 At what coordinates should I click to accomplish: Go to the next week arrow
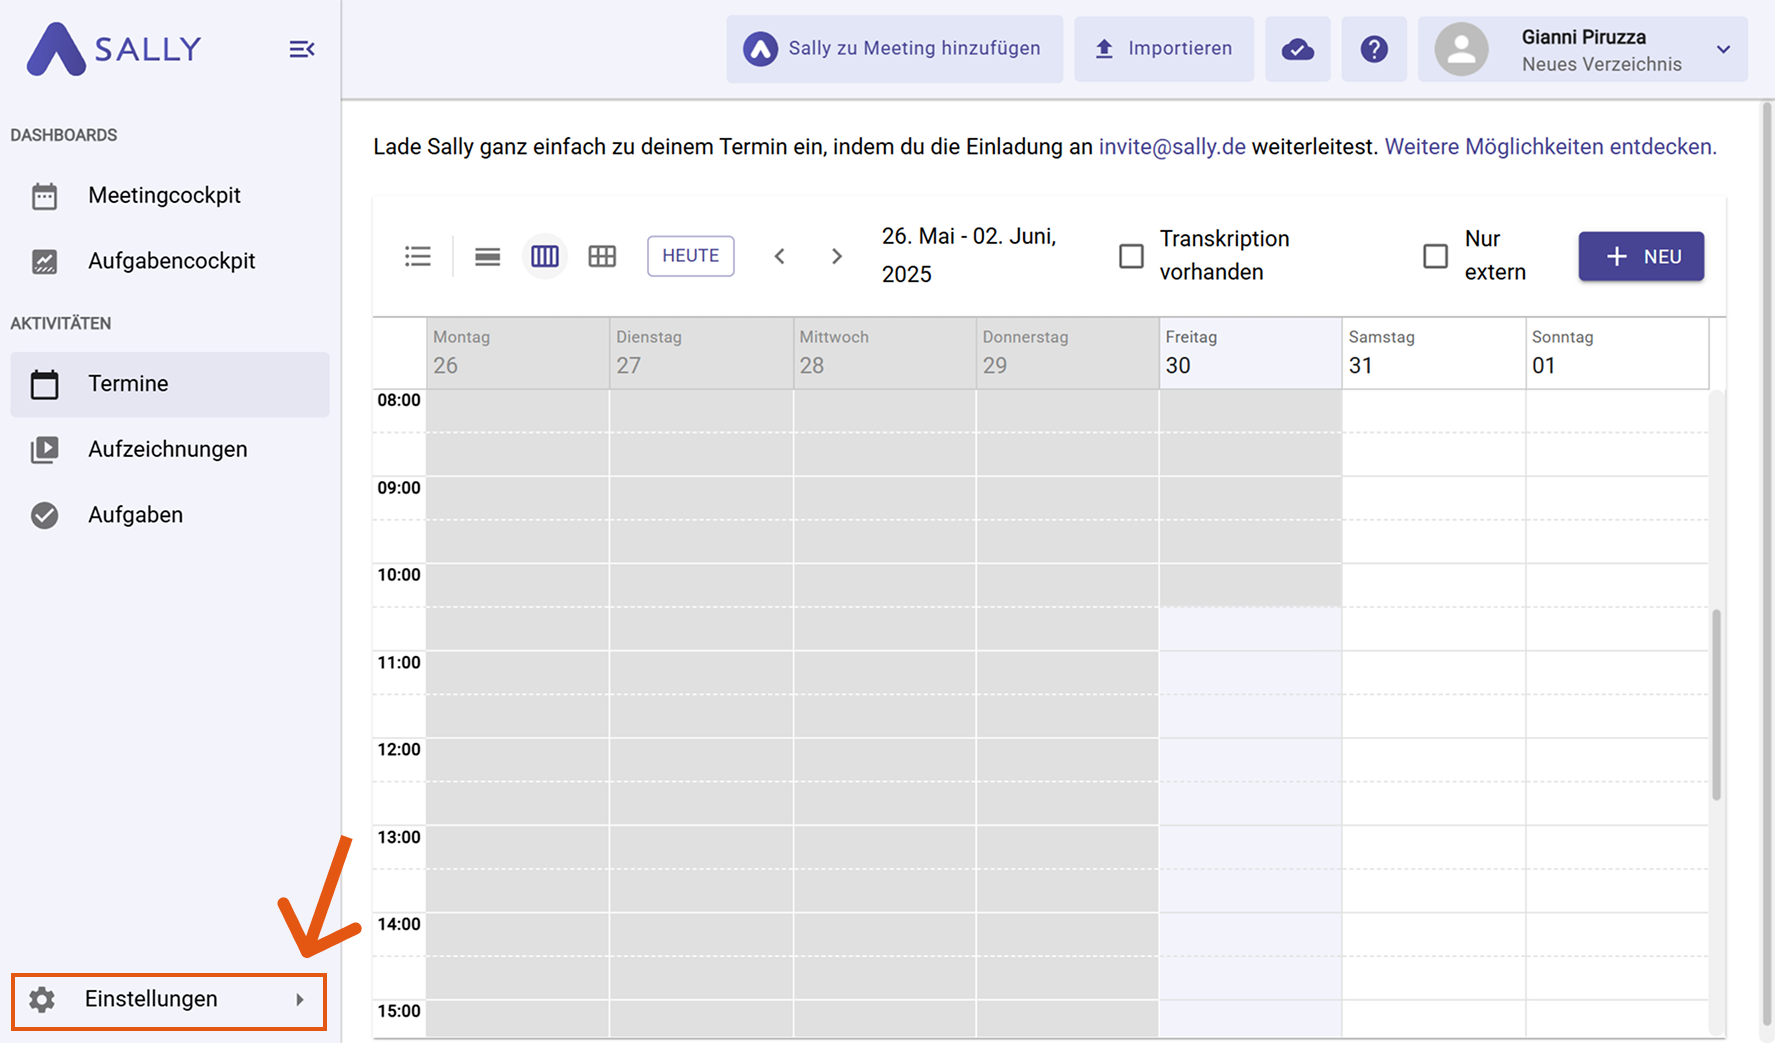[837, 257]
